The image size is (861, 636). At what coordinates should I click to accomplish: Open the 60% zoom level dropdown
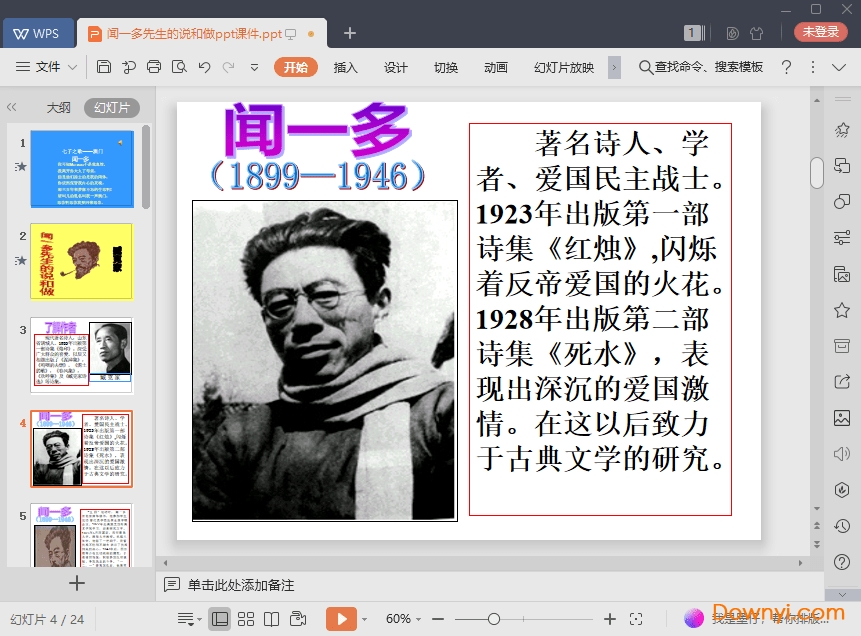point(403,619)
